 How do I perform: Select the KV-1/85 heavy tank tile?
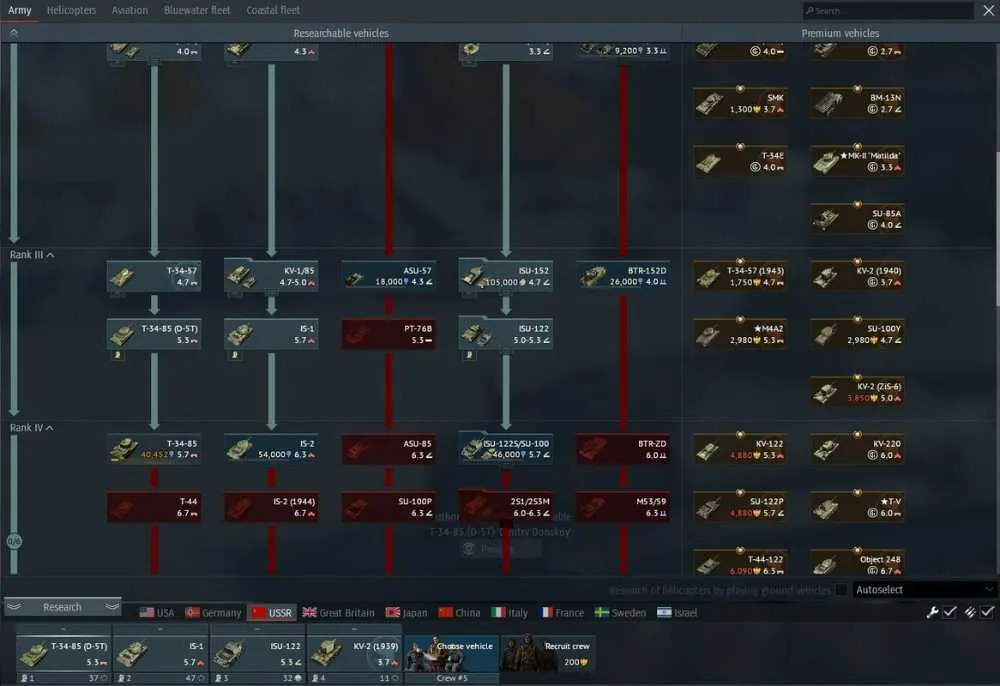click(x=272, y=276)
